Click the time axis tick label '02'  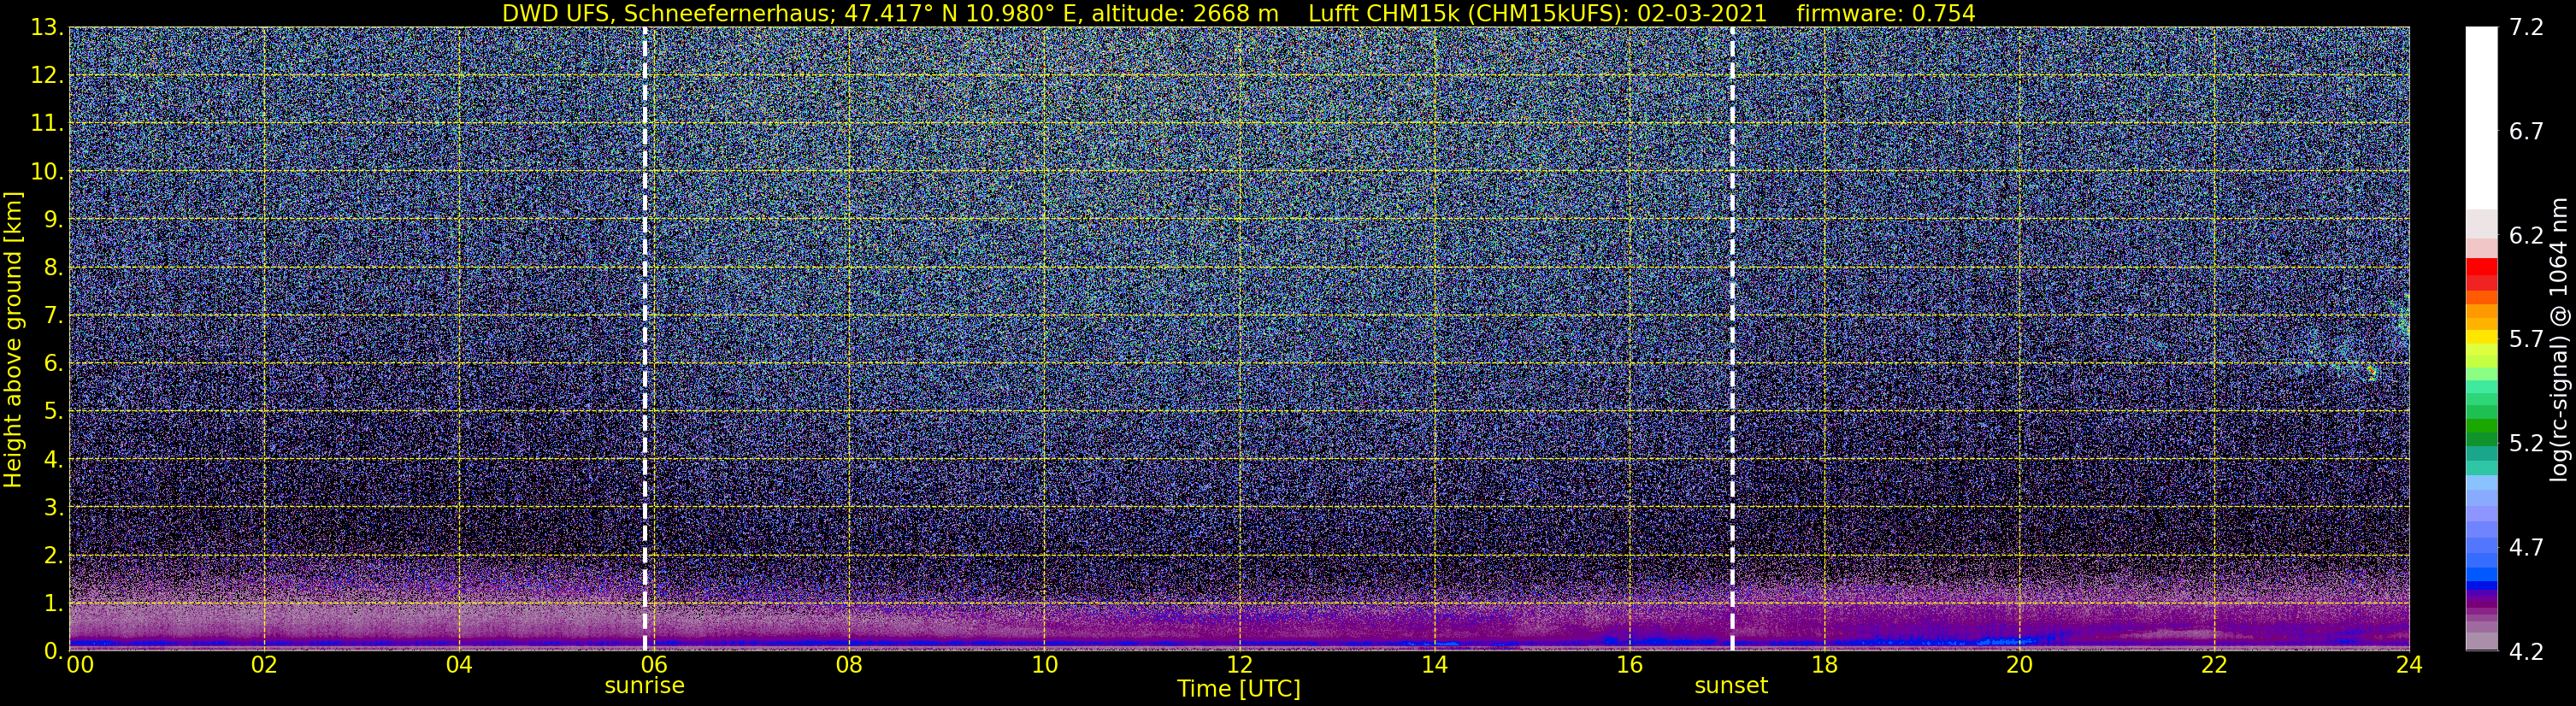click(264, 665)
